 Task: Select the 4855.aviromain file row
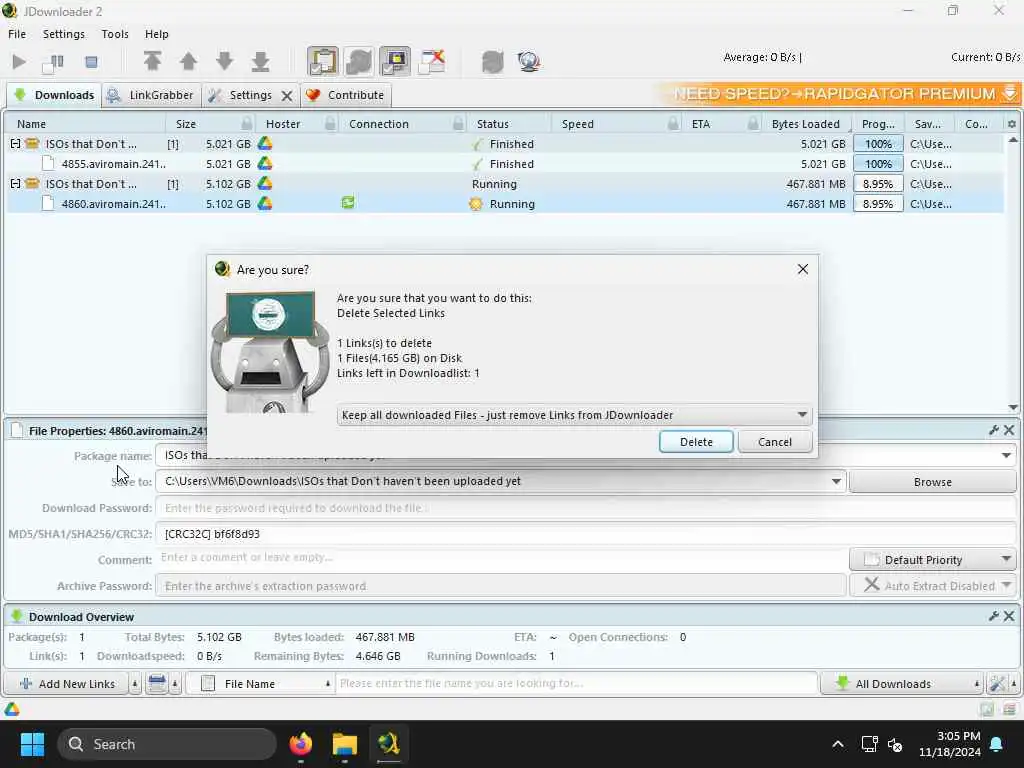[x=505, y=164]
